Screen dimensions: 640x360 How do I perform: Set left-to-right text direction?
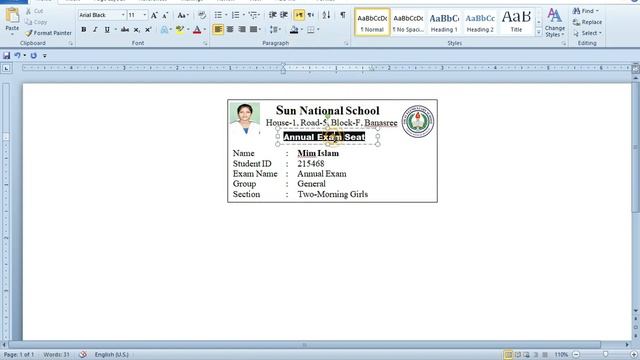tap(299, 16)
